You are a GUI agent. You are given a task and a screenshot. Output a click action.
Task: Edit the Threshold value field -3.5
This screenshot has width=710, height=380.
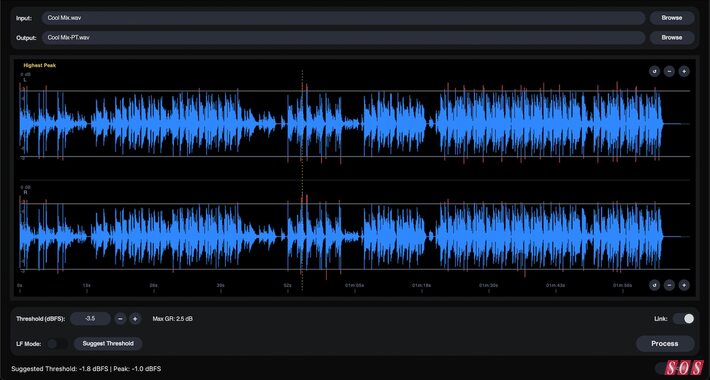pos(90,319)
